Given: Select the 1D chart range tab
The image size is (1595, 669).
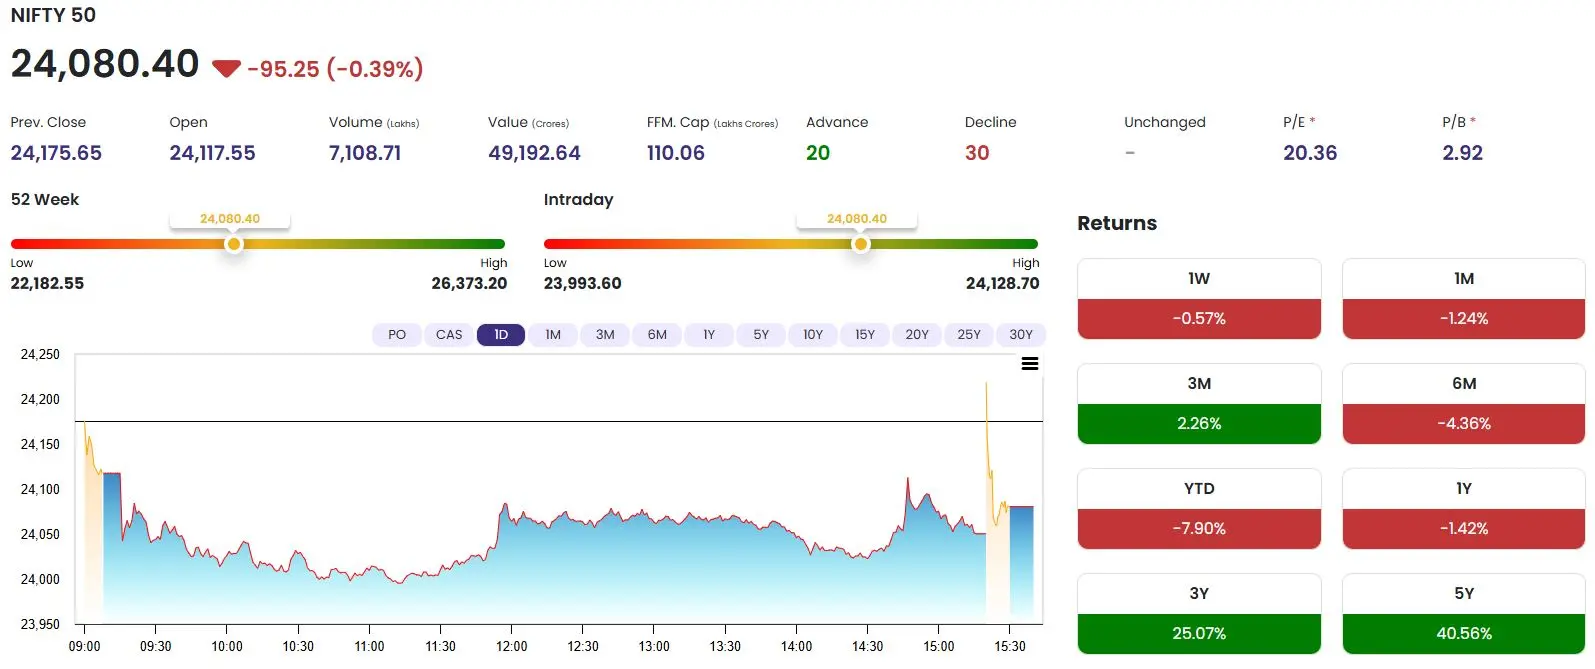Looking at the screenshot, I should coord(501,334).
